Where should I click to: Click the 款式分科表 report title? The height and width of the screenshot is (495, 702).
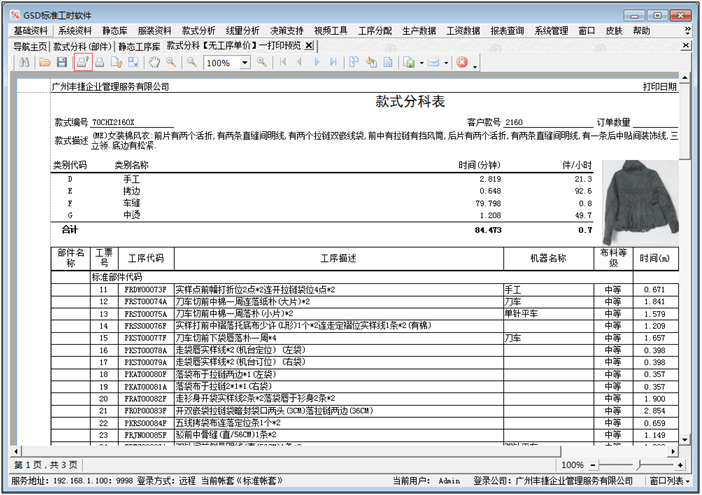pos(410,101)
